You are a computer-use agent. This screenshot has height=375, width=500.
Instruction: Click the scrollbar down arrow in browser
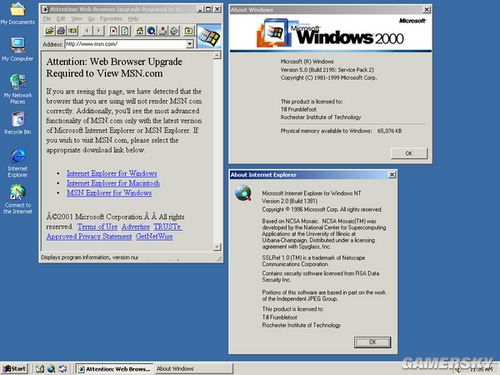217,247
